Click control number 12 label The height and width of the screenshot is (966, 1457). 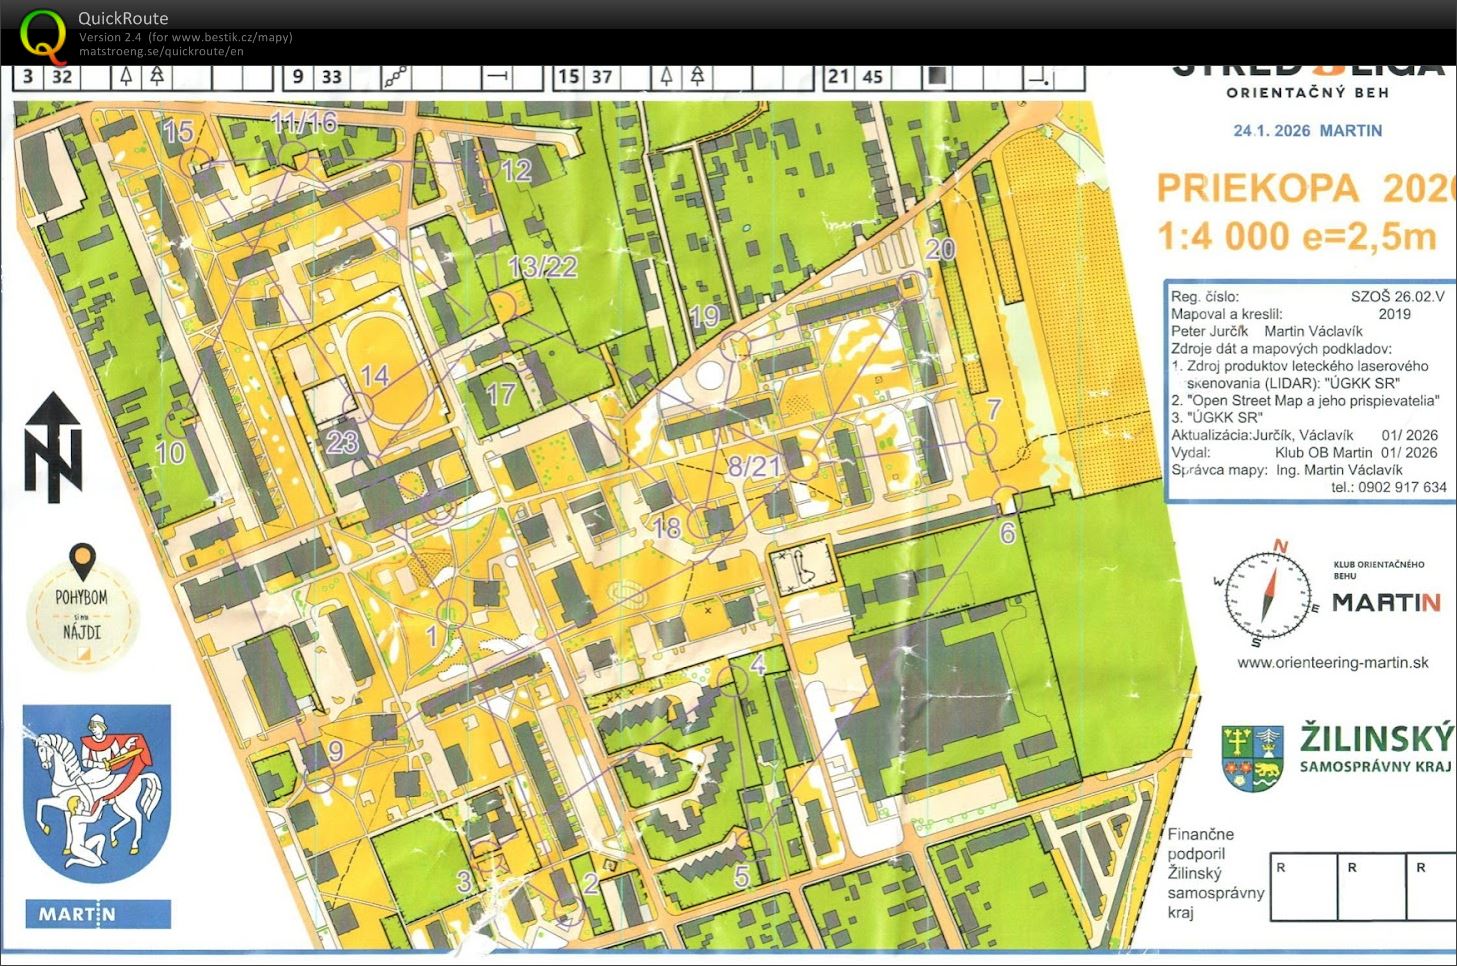pyautogui.click(x=516, y=171)
